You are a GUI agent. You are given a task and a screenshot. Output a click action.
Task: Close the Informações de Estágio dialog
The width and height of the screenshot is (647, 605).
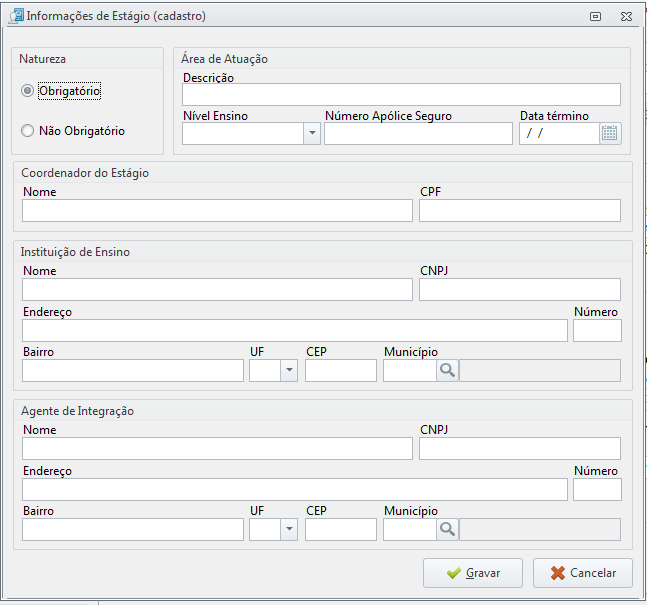click(x=626, y=17)
